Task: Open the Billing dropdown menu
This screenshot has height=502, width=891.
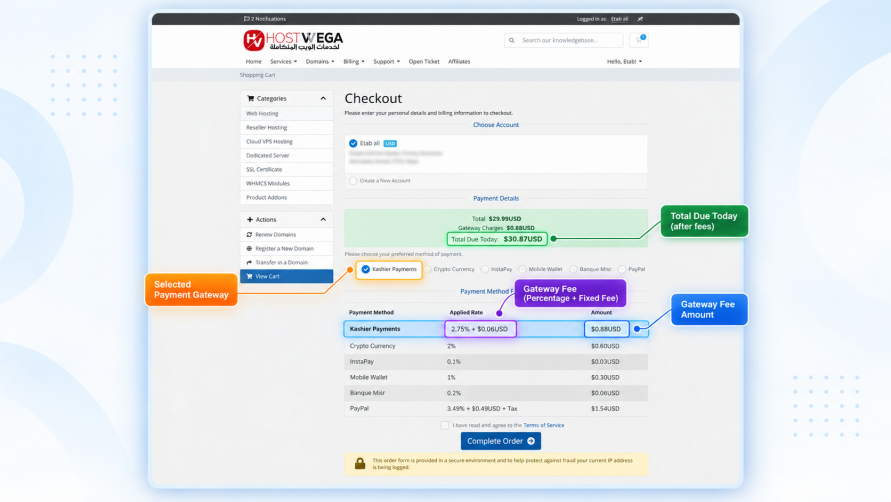Action: pos(353,61)
